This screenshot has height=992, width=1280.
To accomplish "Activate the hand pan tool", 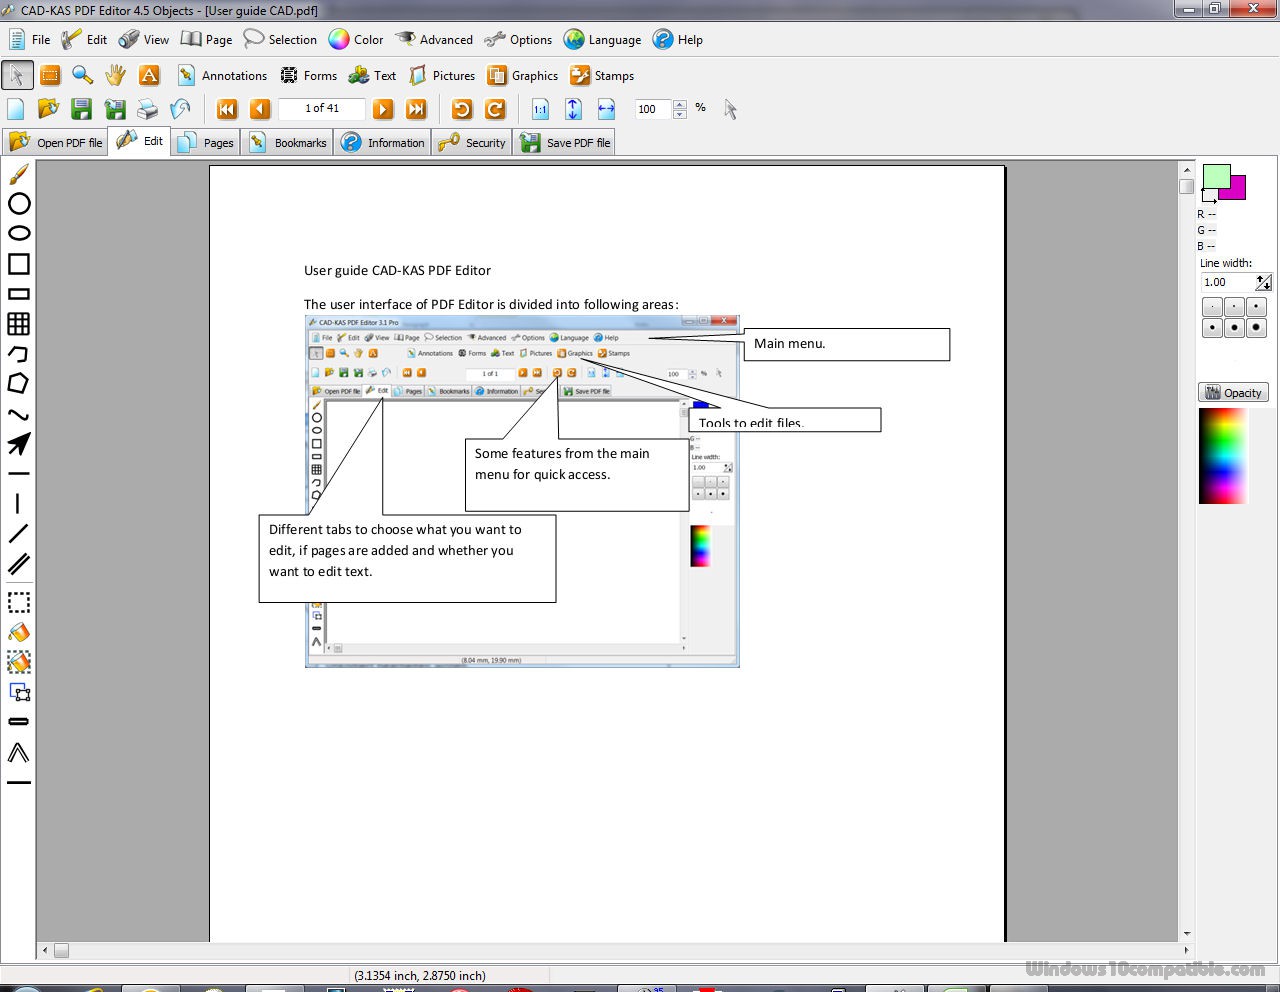I will [116, 75].
